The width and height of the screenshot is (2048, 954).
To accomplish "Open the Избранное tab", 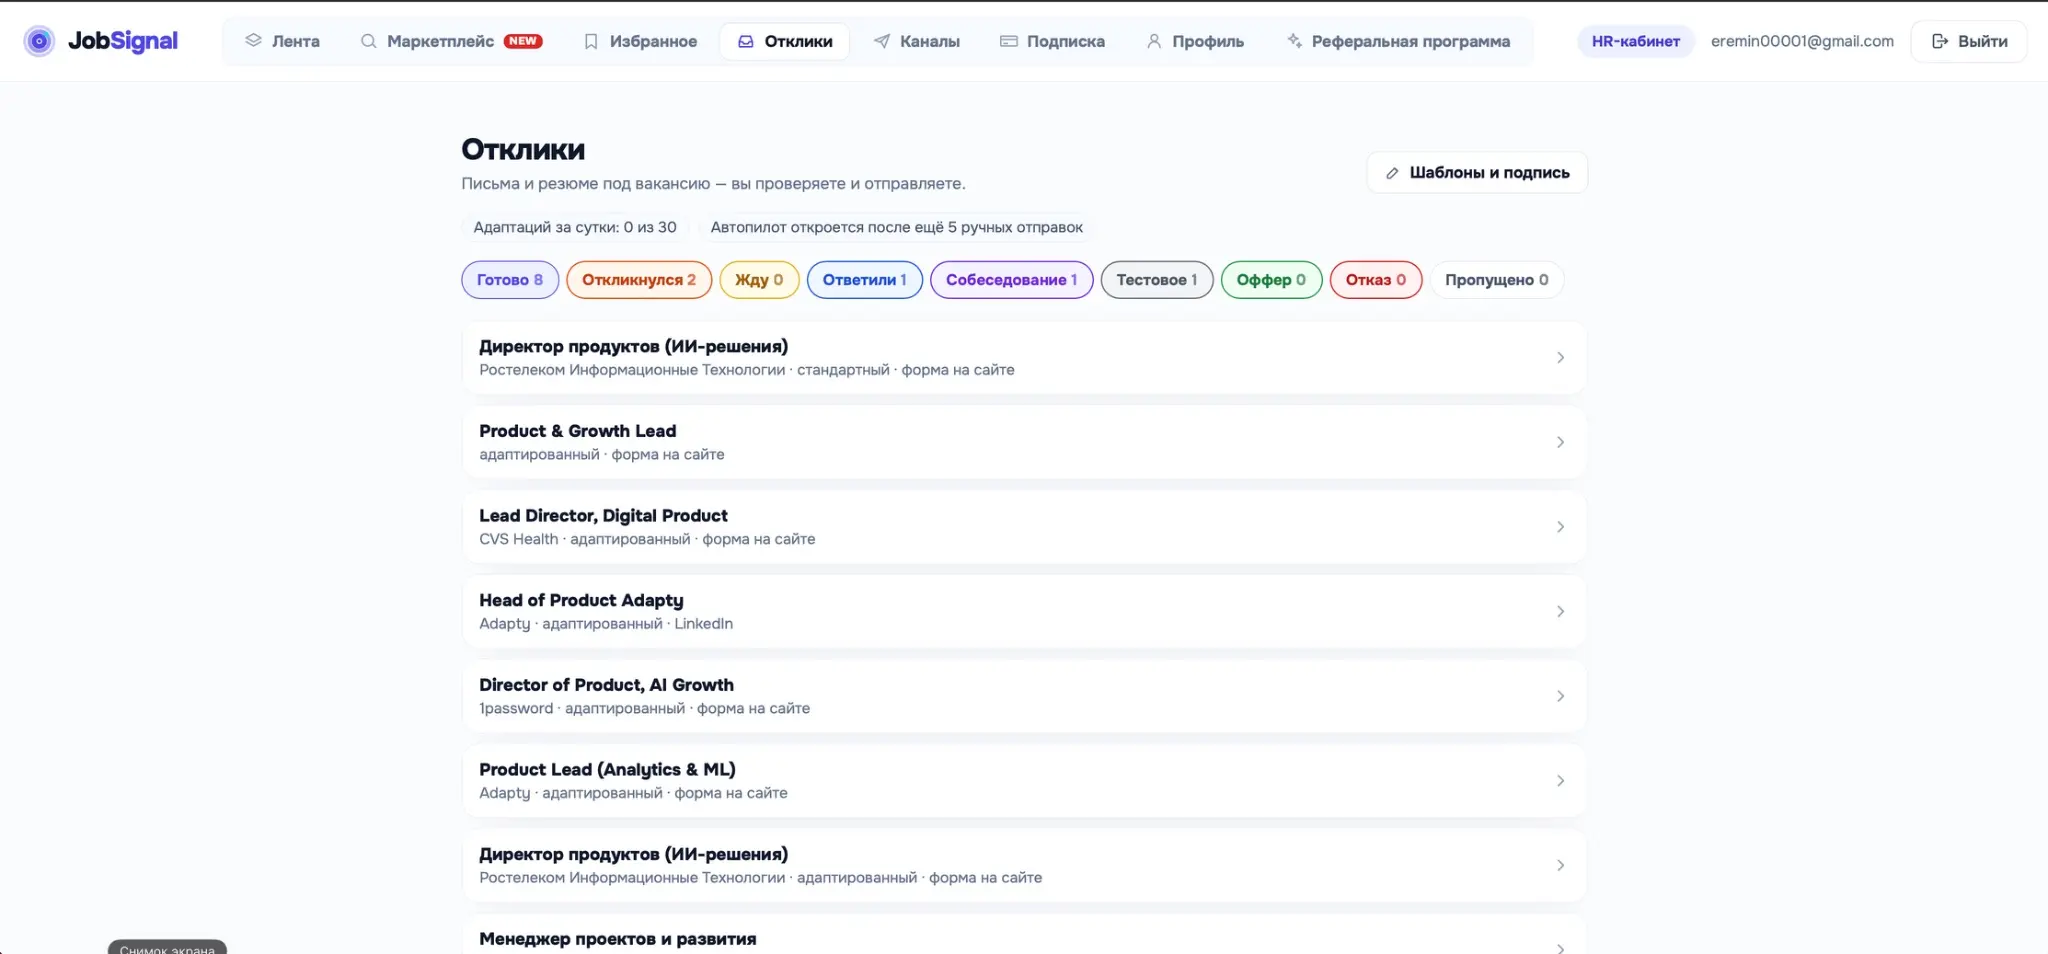I will pyautogui.click(x=640, y=41).
